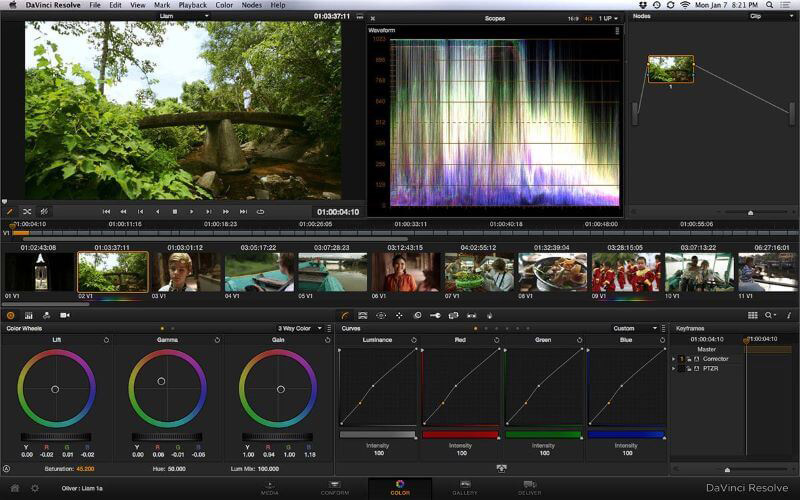Click the shuffle icon above the timeline
This screenshot has width=800, height=500.
click(26, 211)
